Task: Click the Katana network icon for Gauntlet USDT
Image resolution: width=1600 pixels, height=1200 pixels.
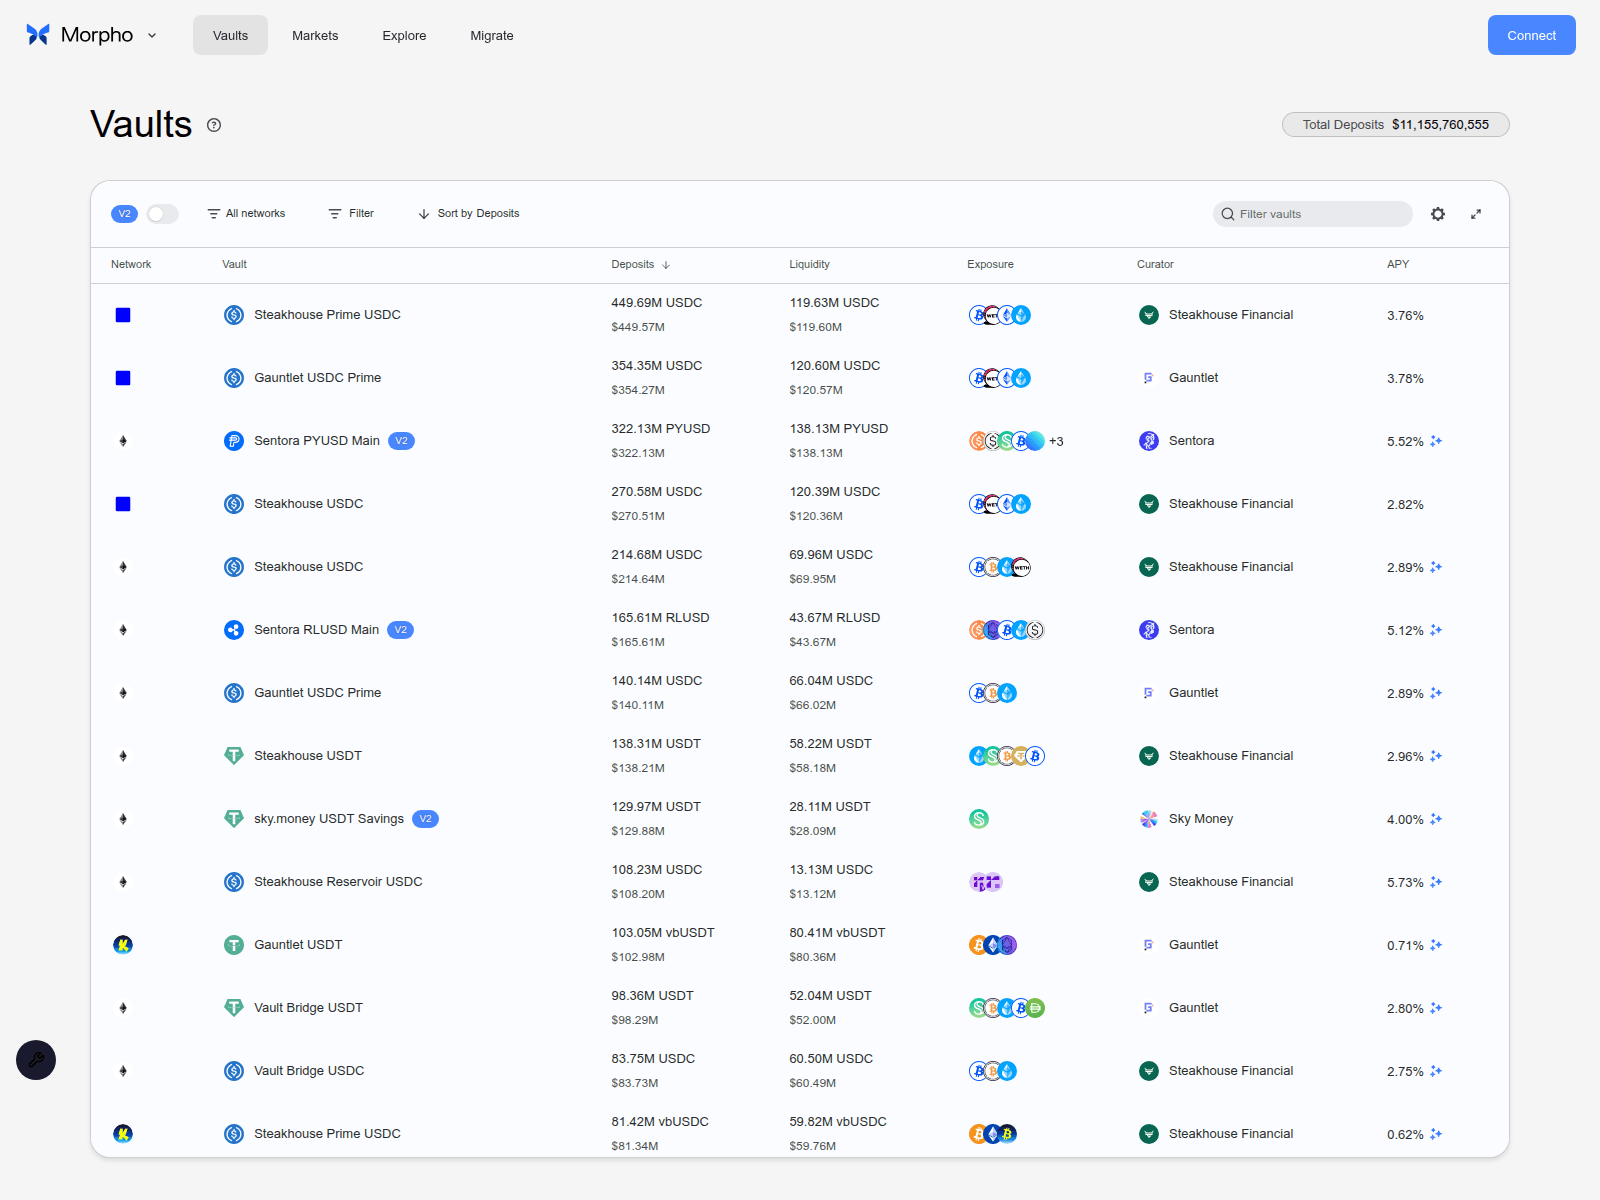Action: (x=123, y=944)
